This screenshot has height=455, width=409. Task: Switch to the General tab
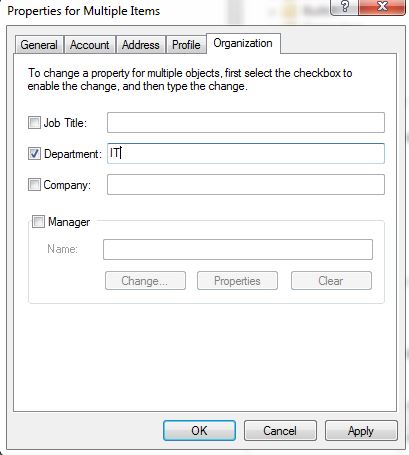39,45
